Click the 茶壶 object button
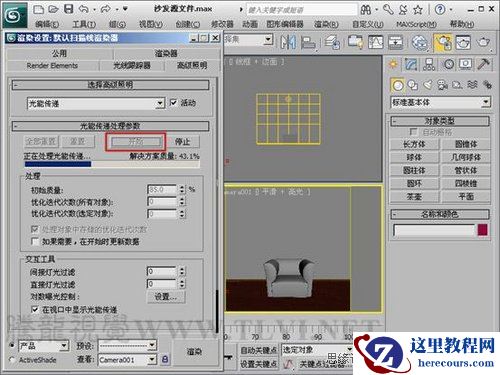 click(x=414, y=197)
